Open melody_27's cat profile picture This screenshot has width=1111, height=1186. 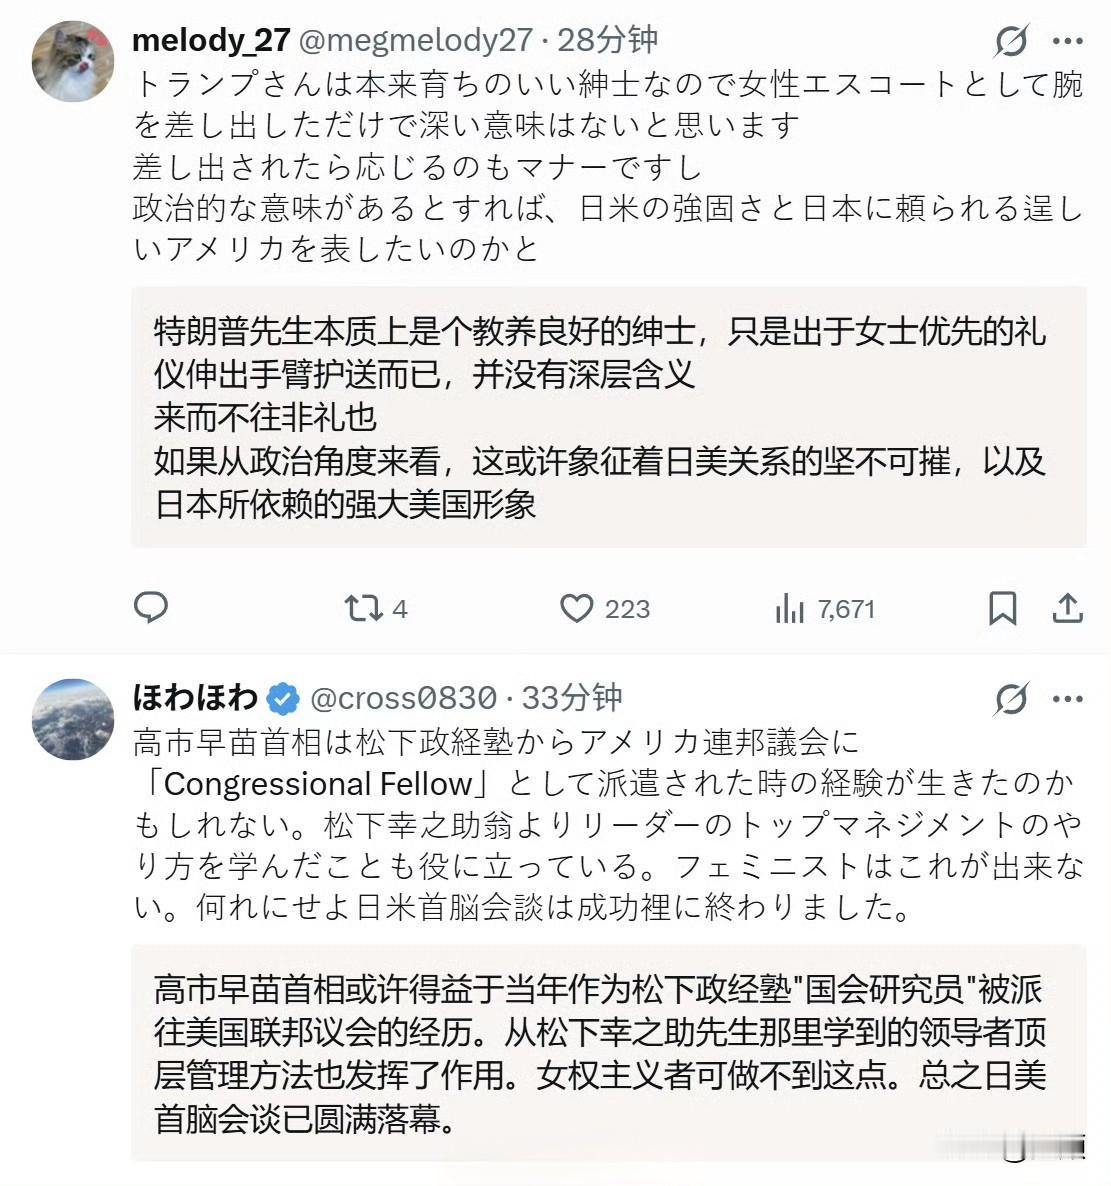[x=73, y=62]
